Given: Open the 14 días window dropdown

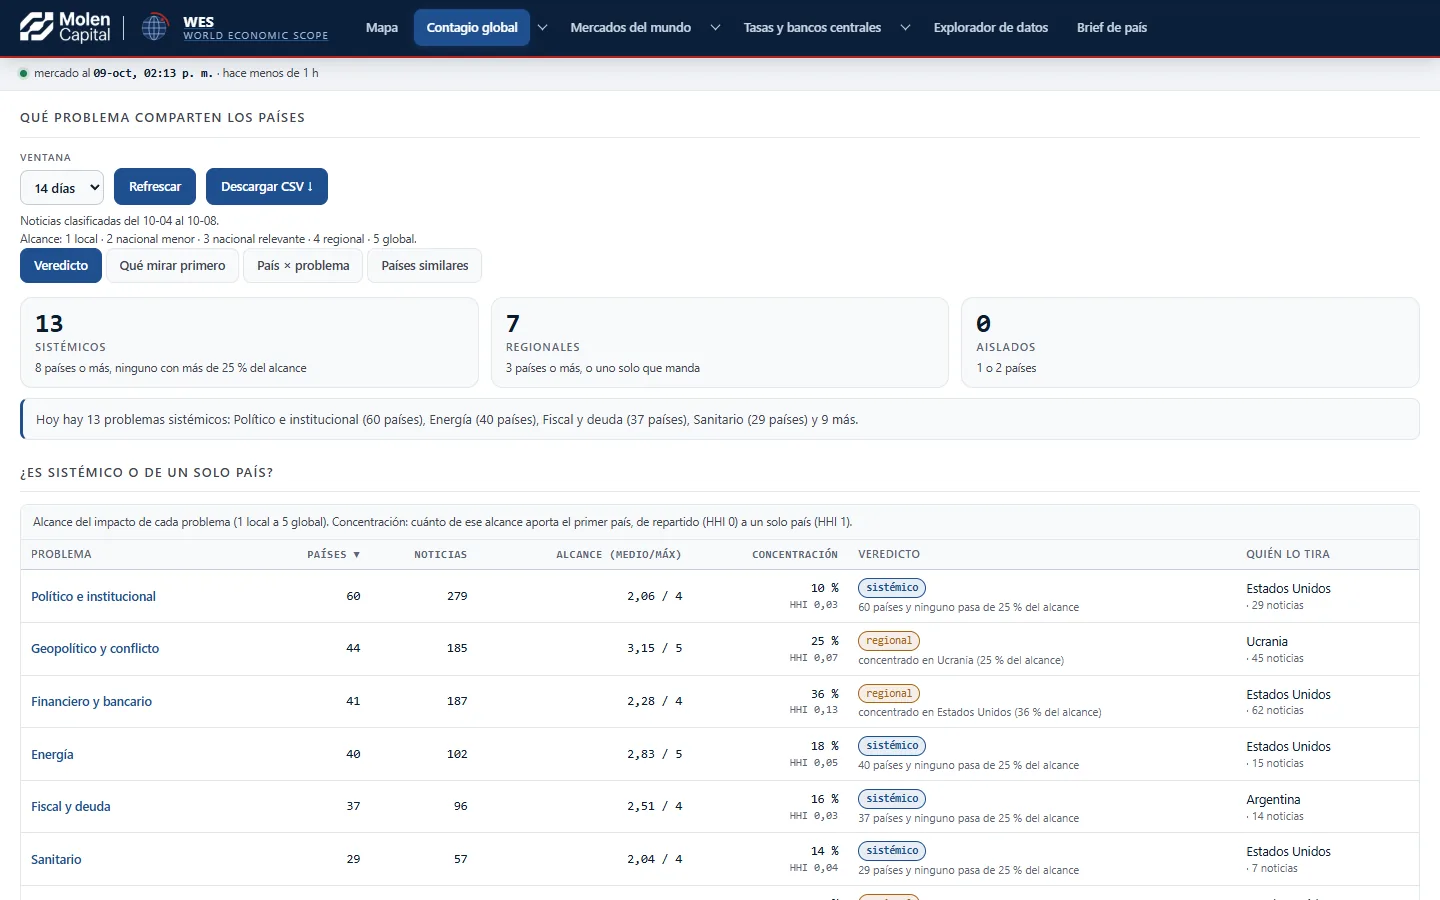Looking at the screenshot, I should pyautogui.click(x=62, y=188).
